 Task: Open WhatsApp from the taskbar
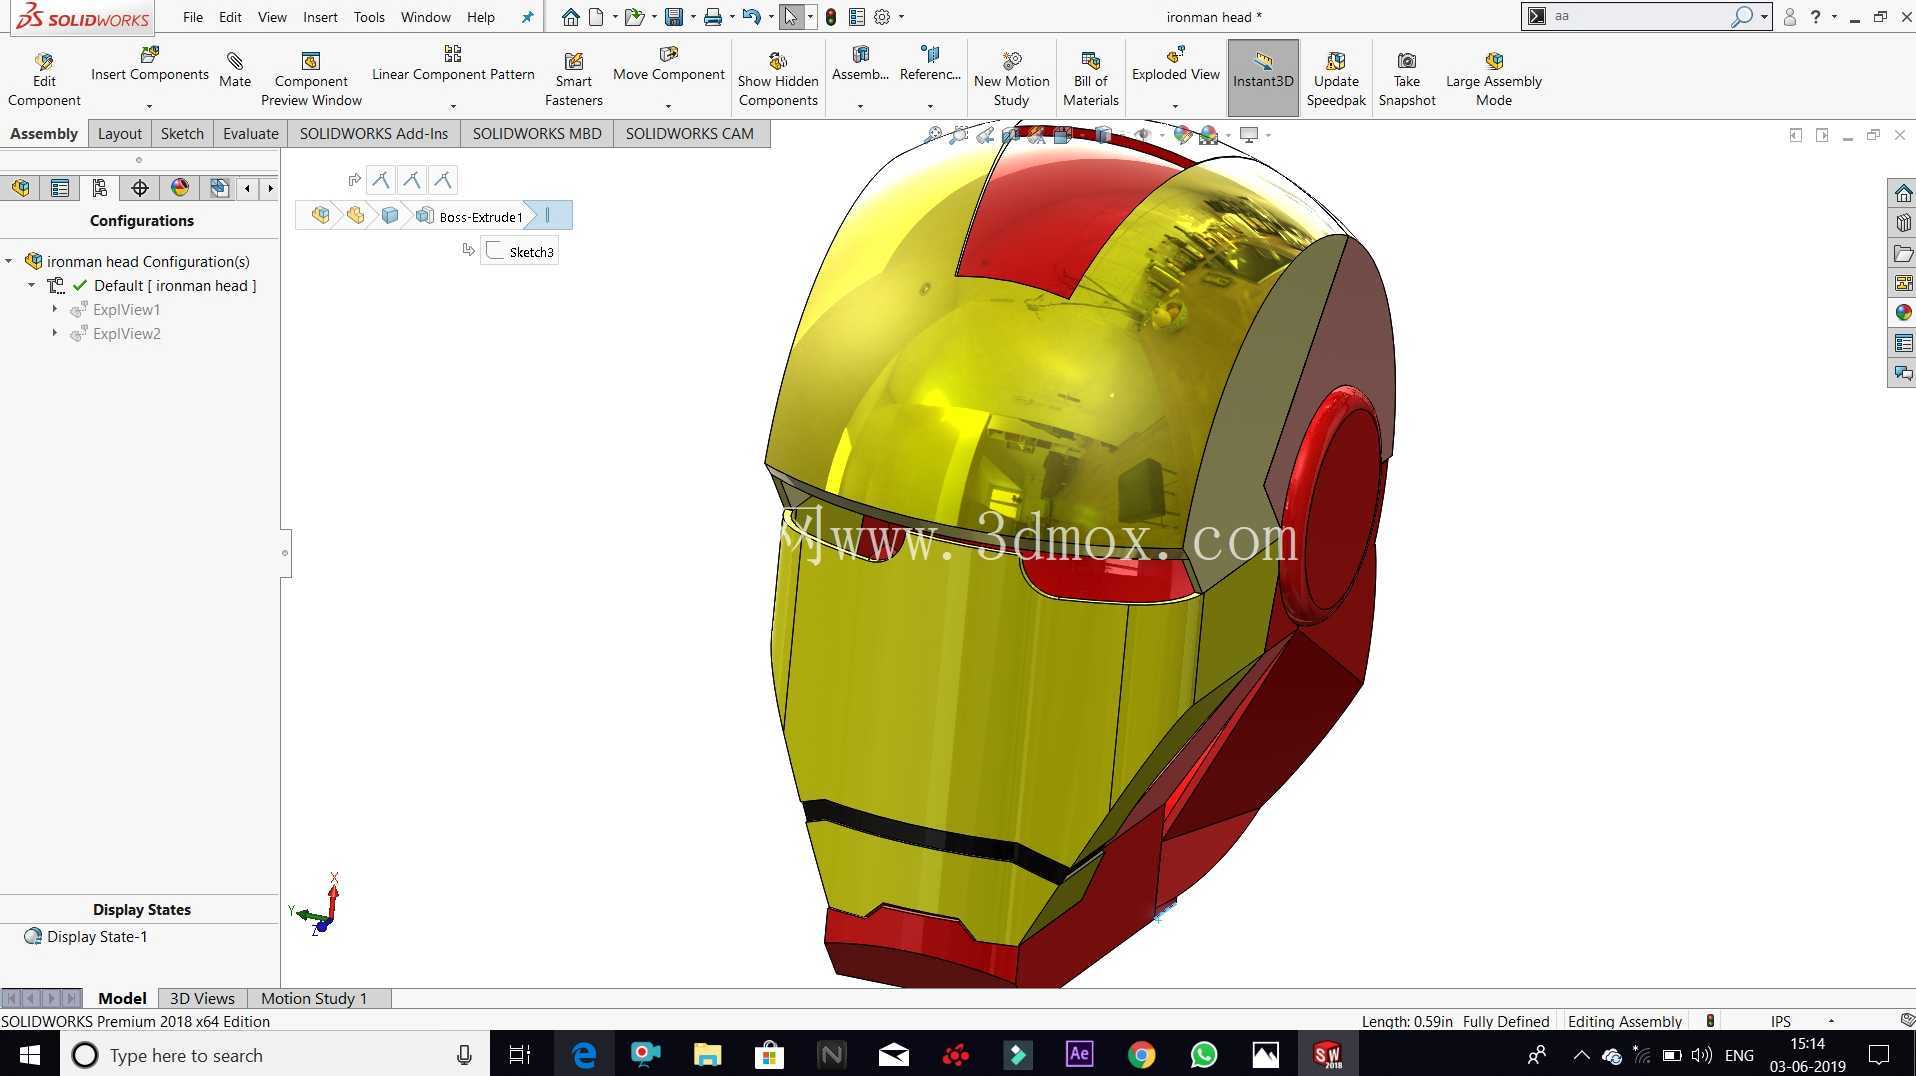click(x=1203, y=1055)
